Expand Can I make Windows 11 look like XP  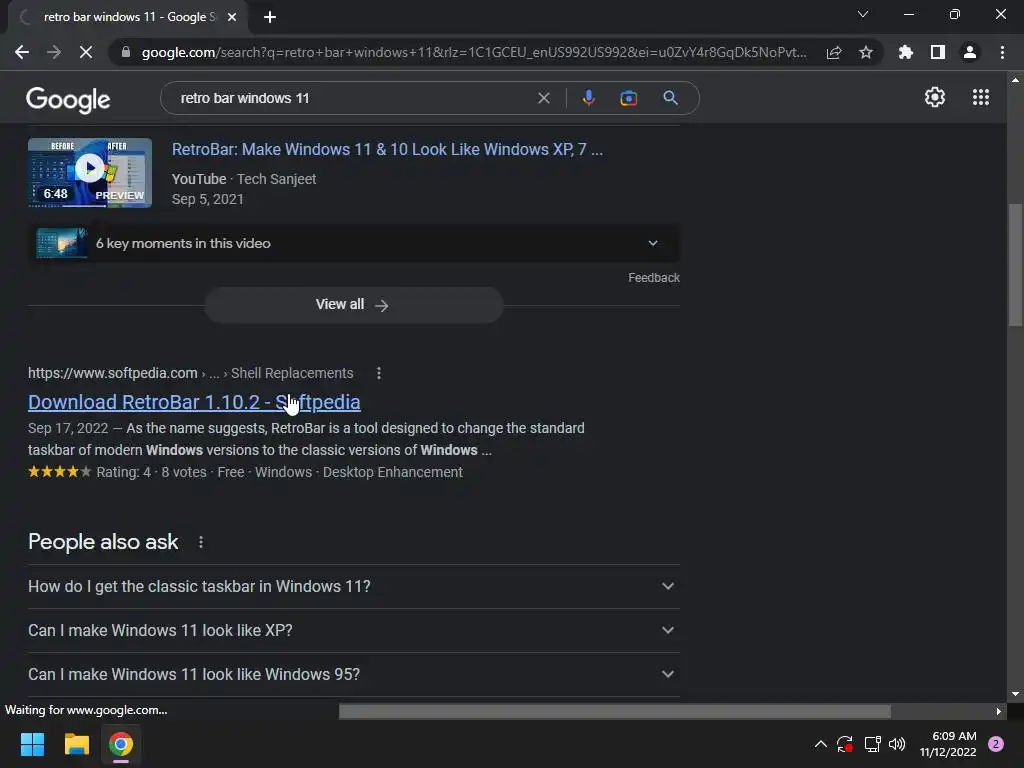pos(353,630)
